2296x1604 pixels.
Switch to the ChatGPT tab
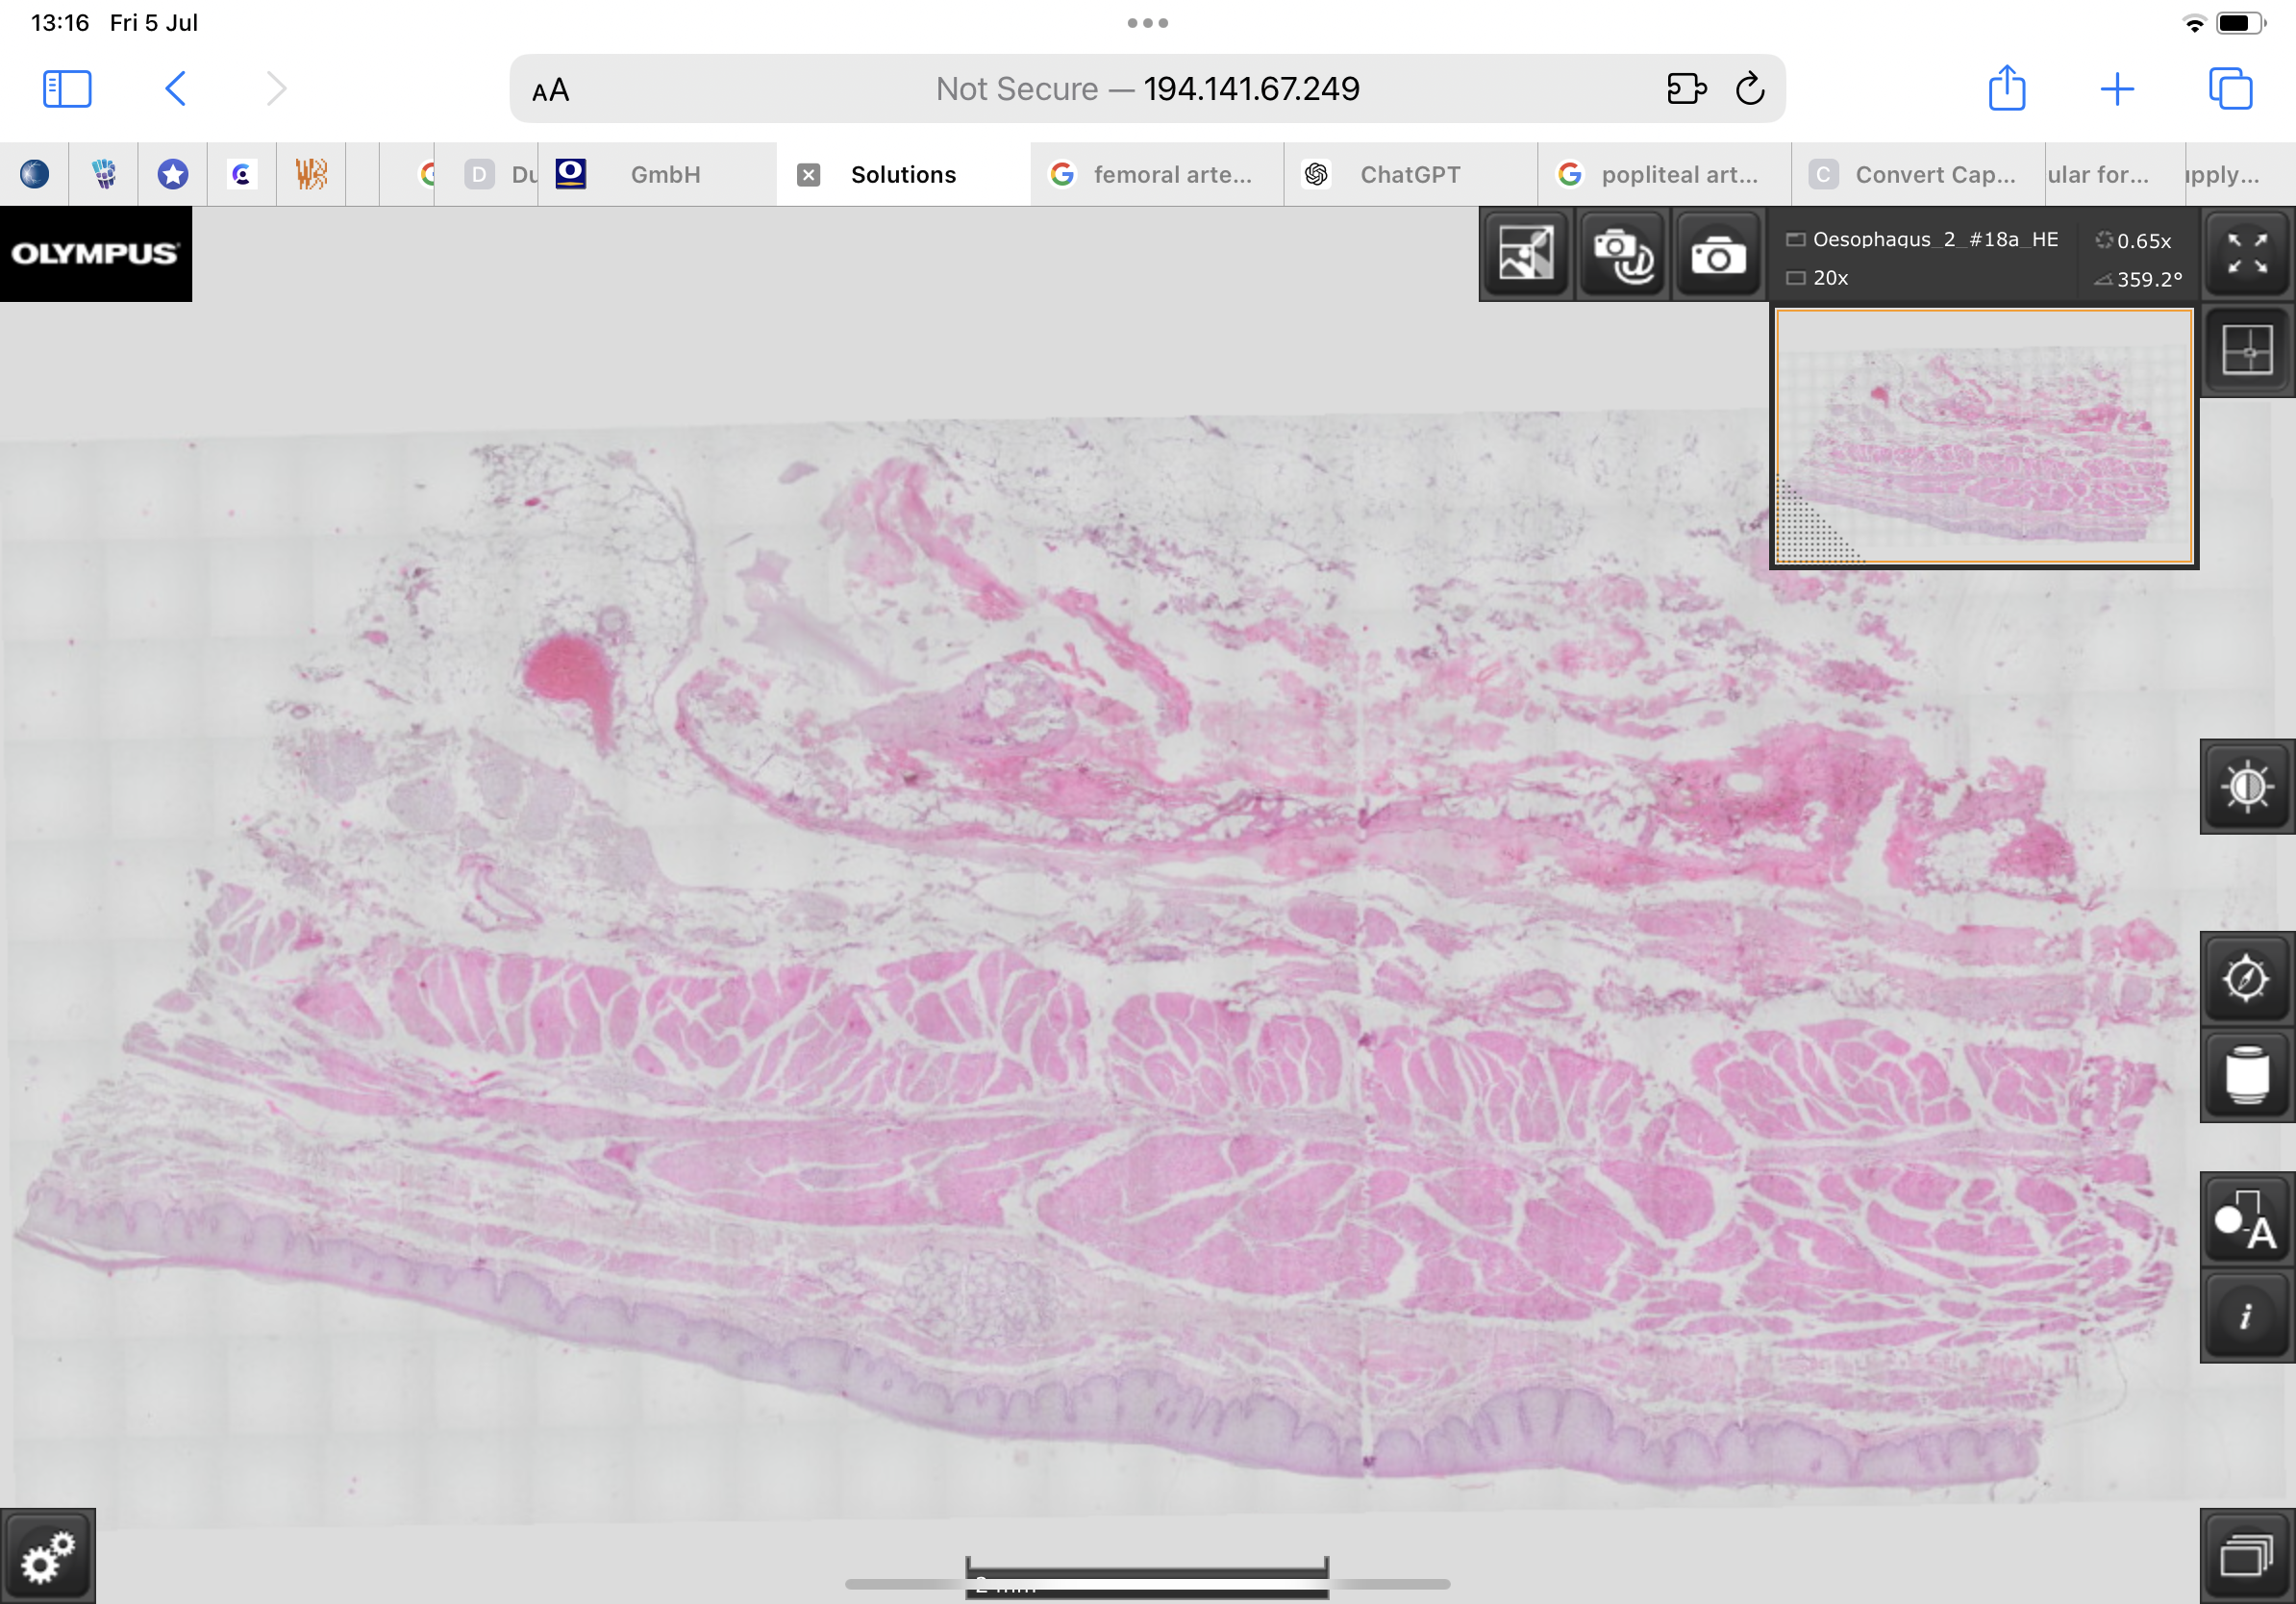(x=1408, y=175)
